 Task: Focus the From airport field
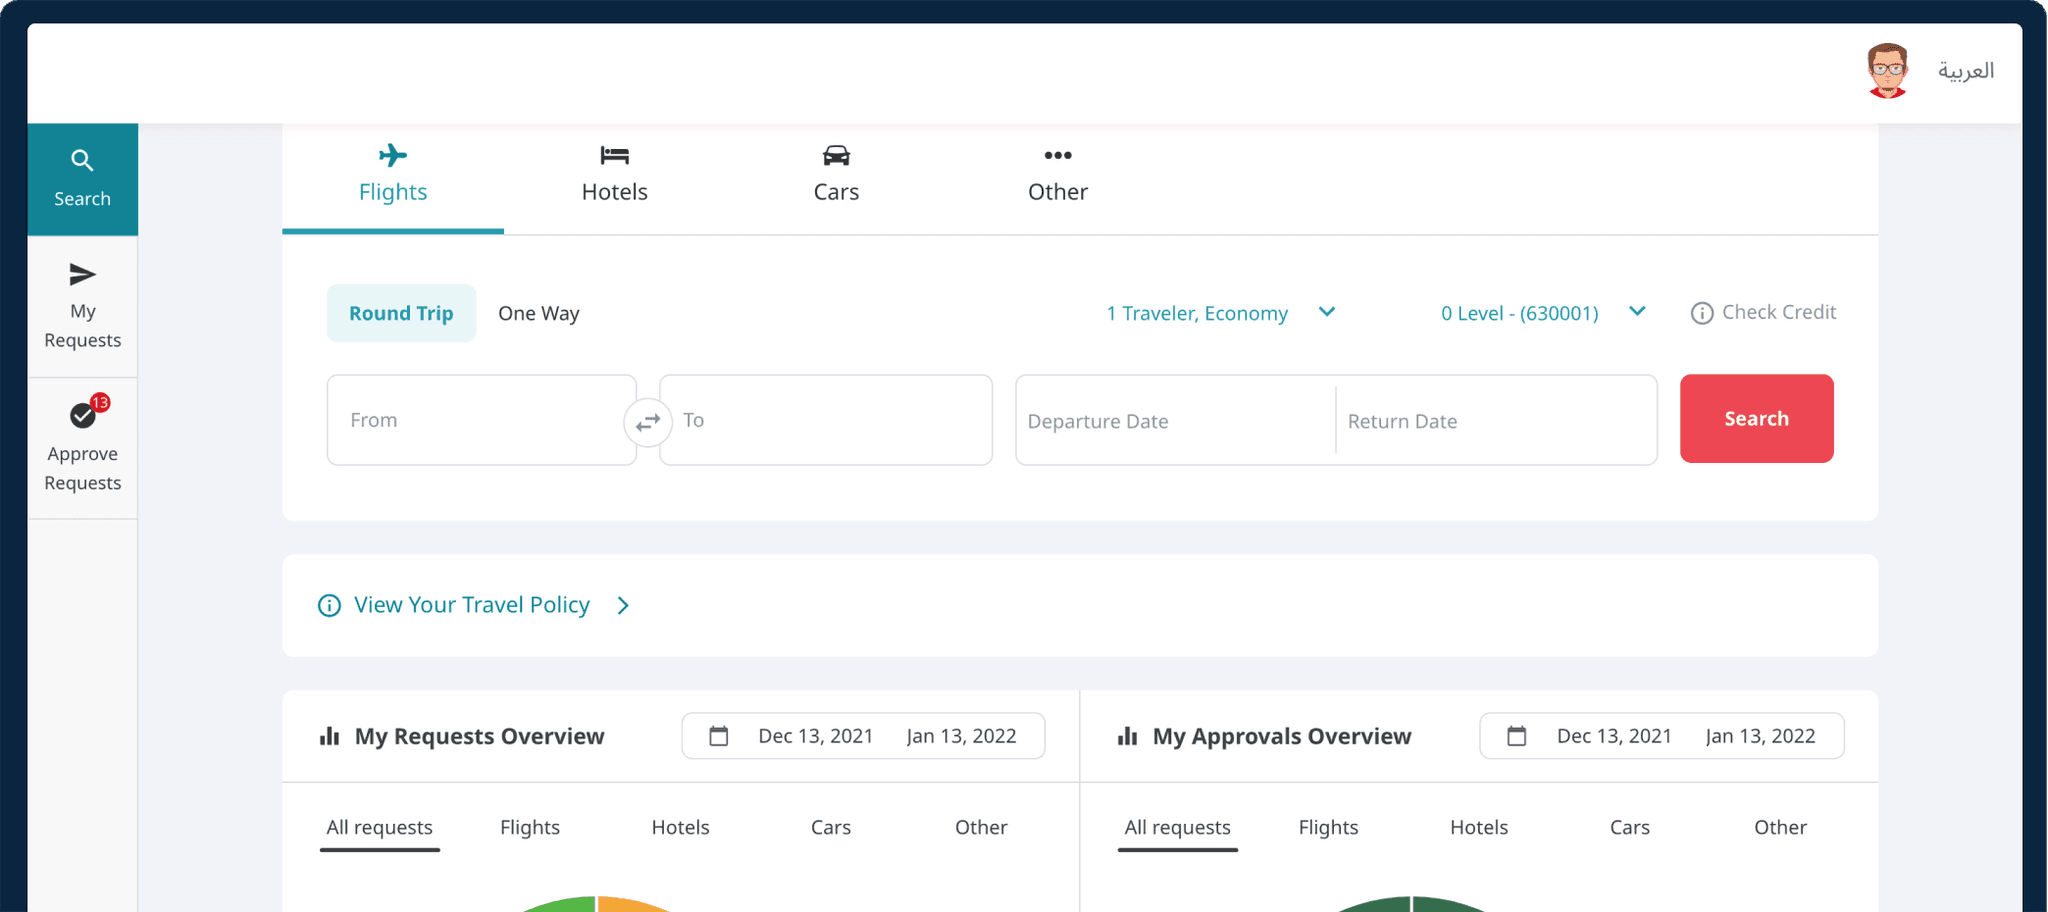tap(481, 420)
